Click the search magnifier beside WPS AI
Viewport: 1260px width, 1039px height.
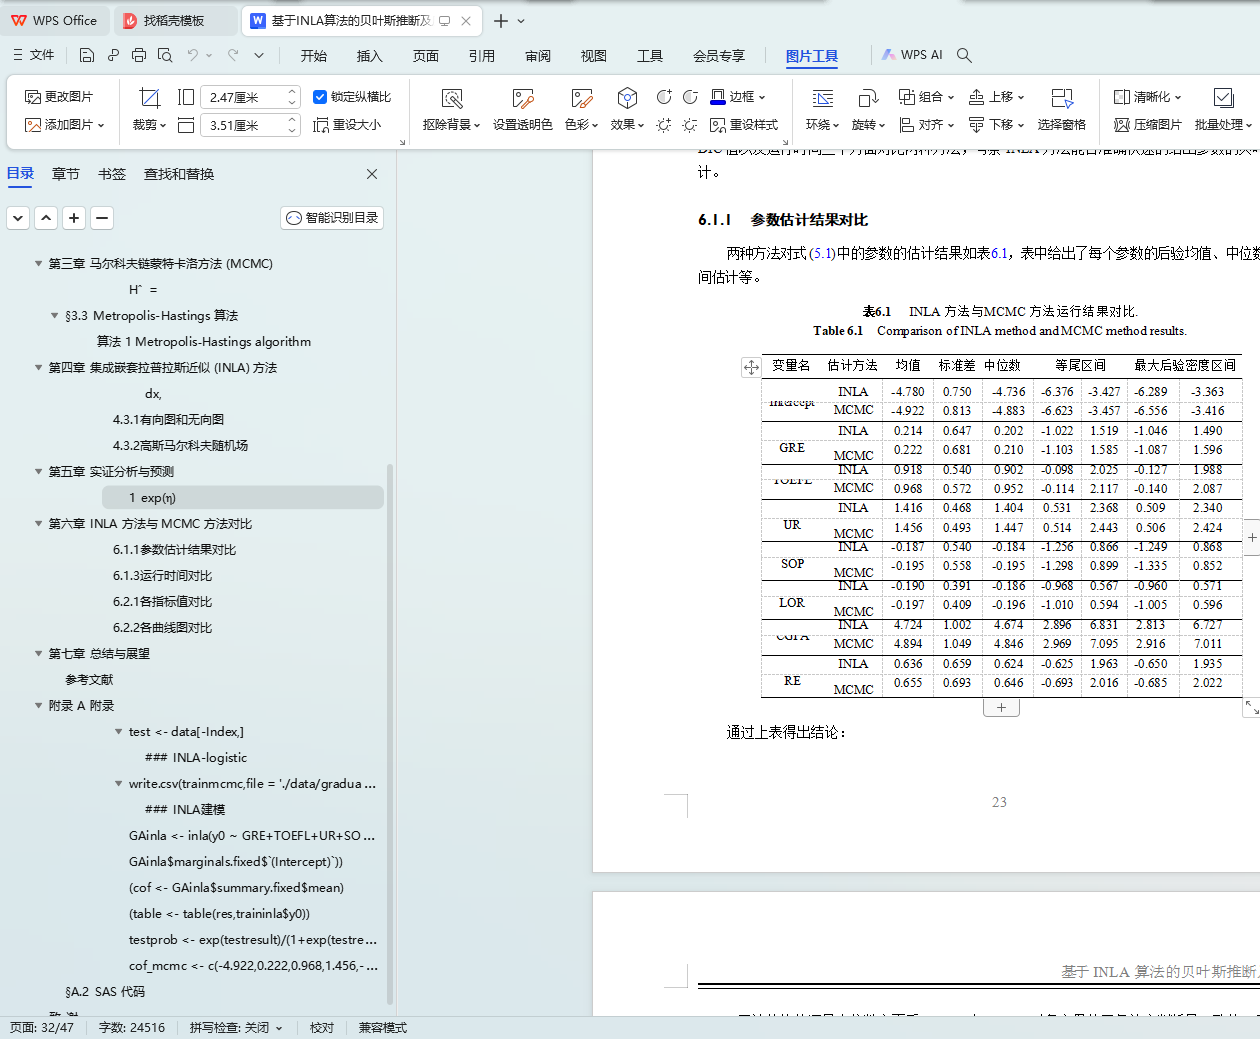964,55
